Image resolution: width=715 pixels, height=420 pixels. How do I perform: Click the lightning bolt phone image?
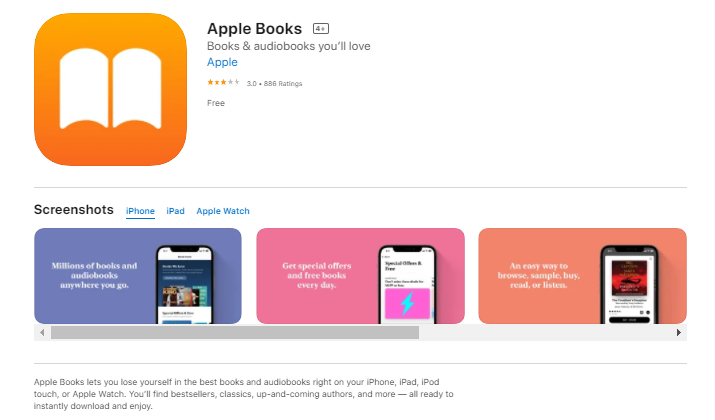pyautogui.click(x=407, y=285)
